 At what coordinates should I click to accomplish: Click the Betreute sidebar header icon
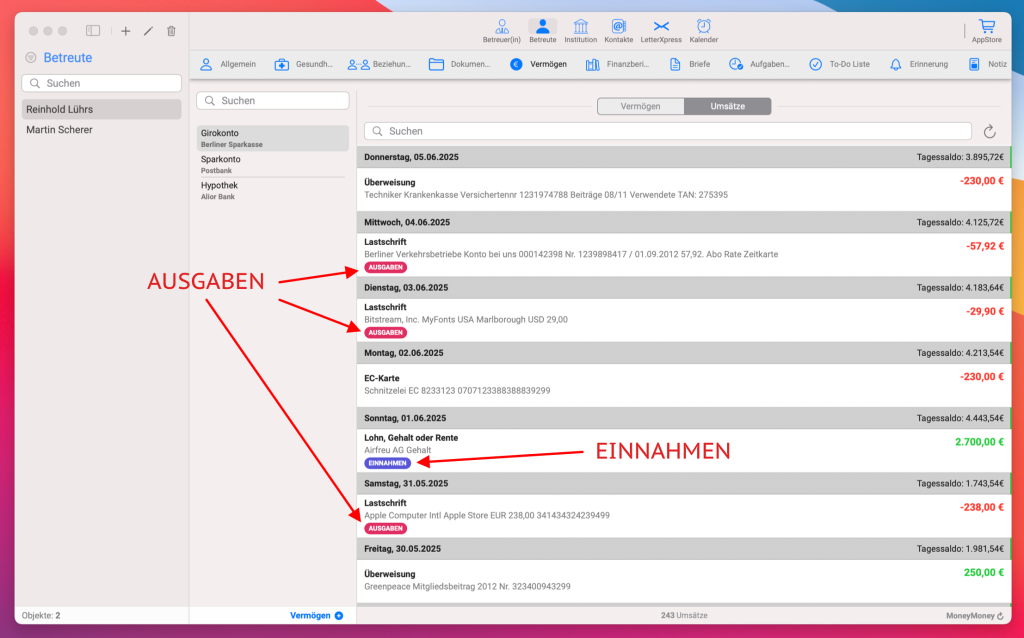pyautogui.click(x=31, y=57)
